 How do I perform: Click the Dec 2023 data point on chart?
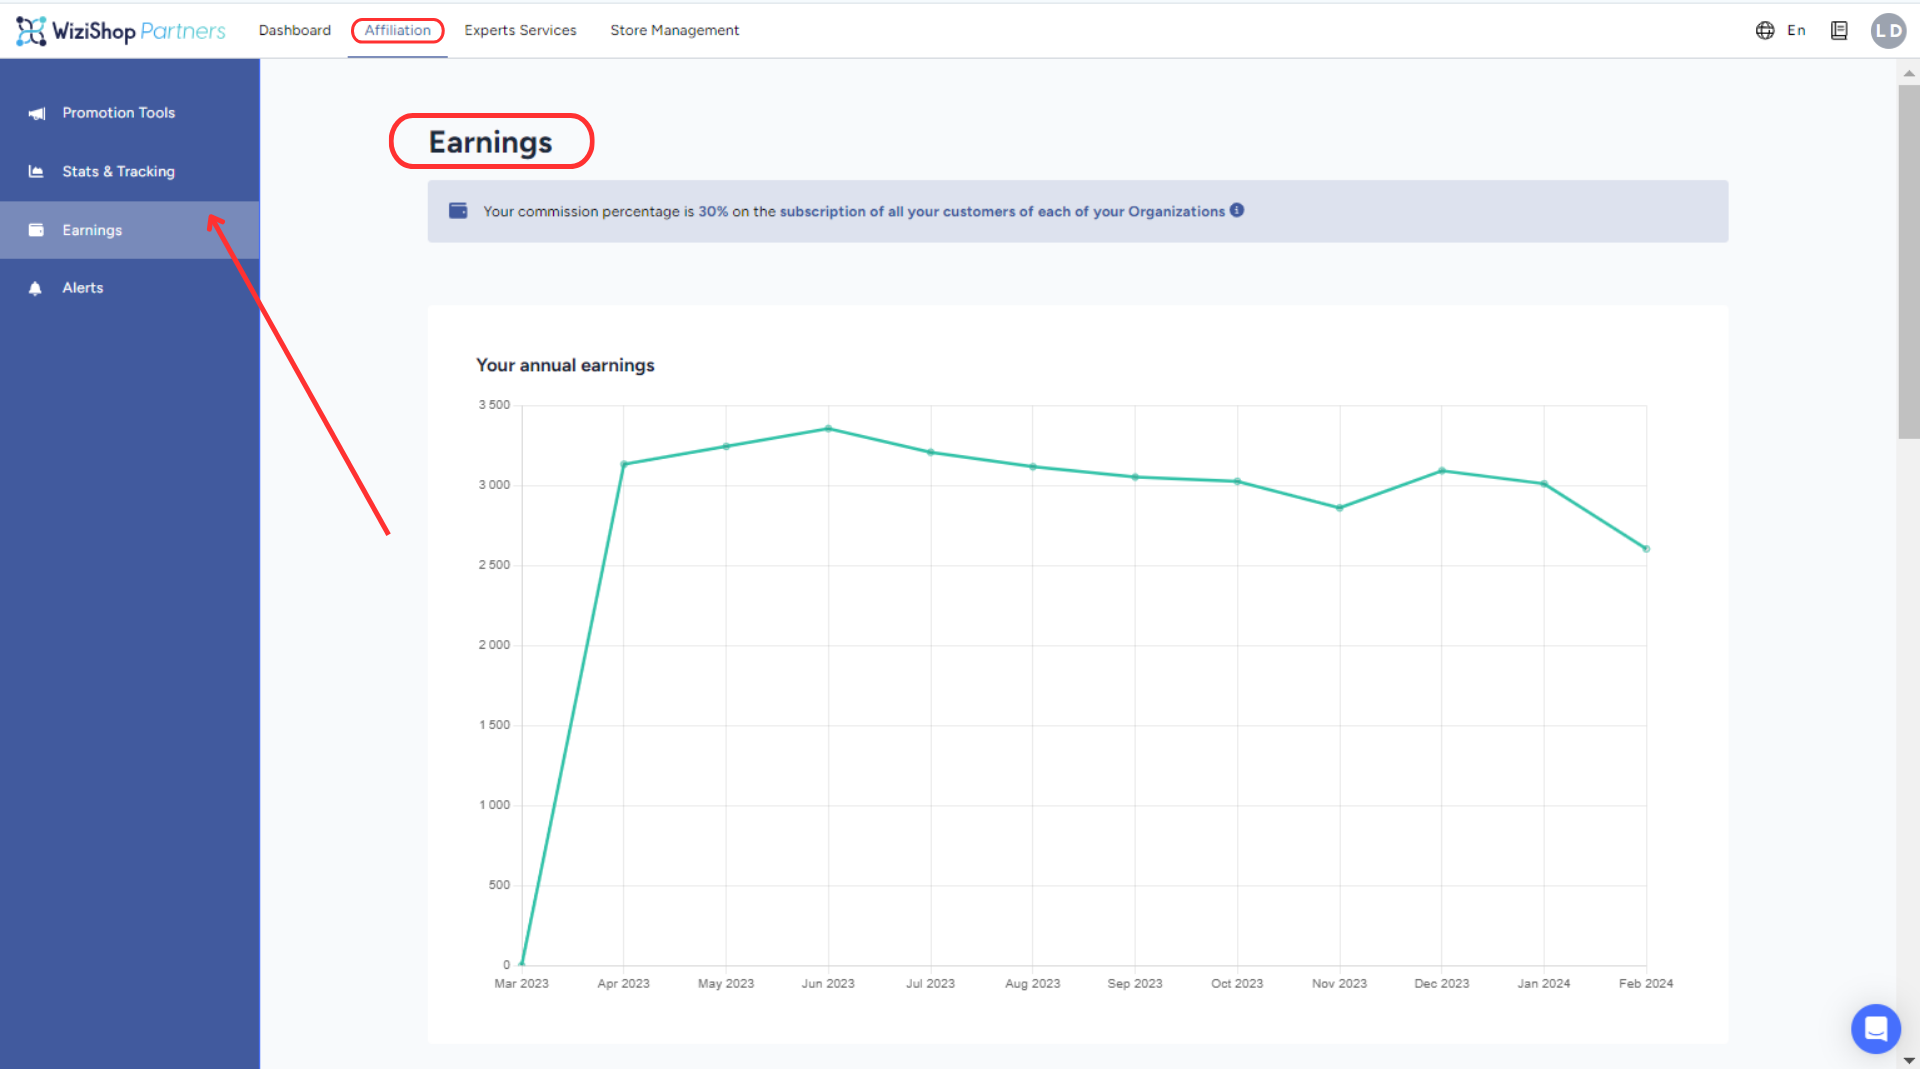[1441, 471]
